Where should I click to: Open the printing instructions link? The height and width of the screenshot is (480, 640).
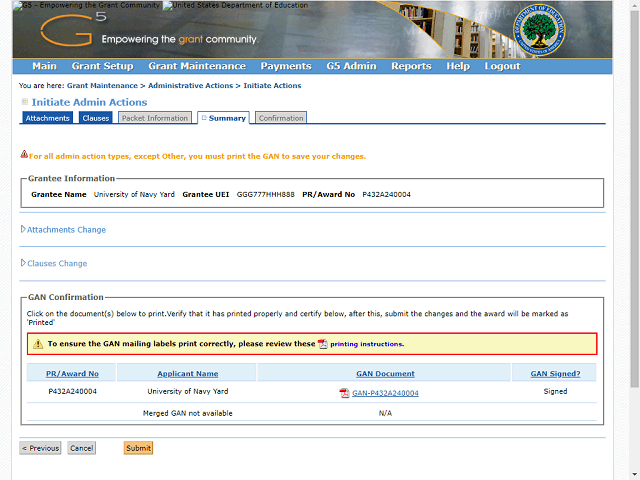pyautogui.click(x=367, y=344)
